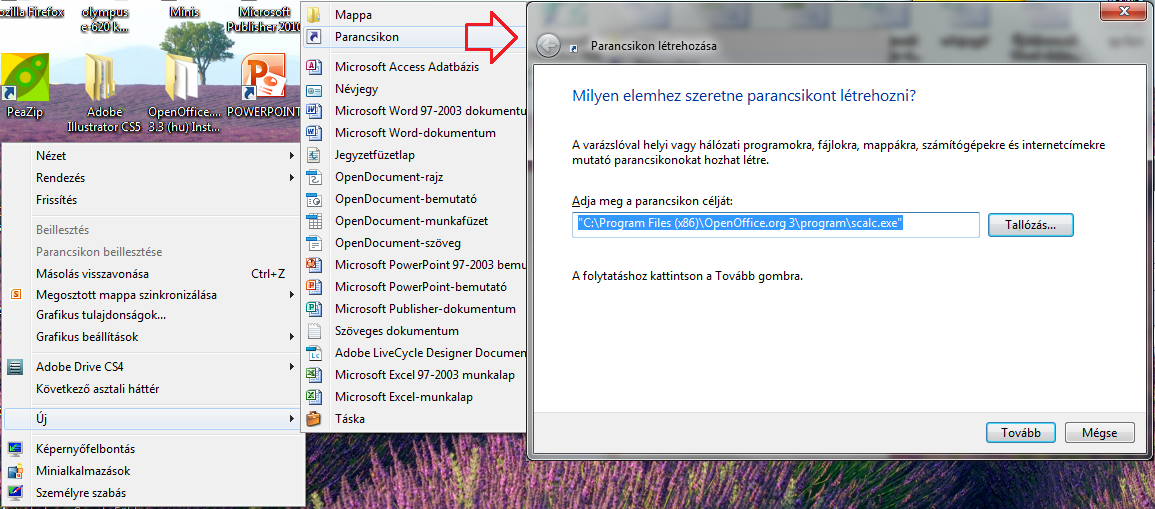1155x509 pixels.
Task: Click the Microsoft Publisher 2010 desktop label
Action: click(x=265, y=20)
